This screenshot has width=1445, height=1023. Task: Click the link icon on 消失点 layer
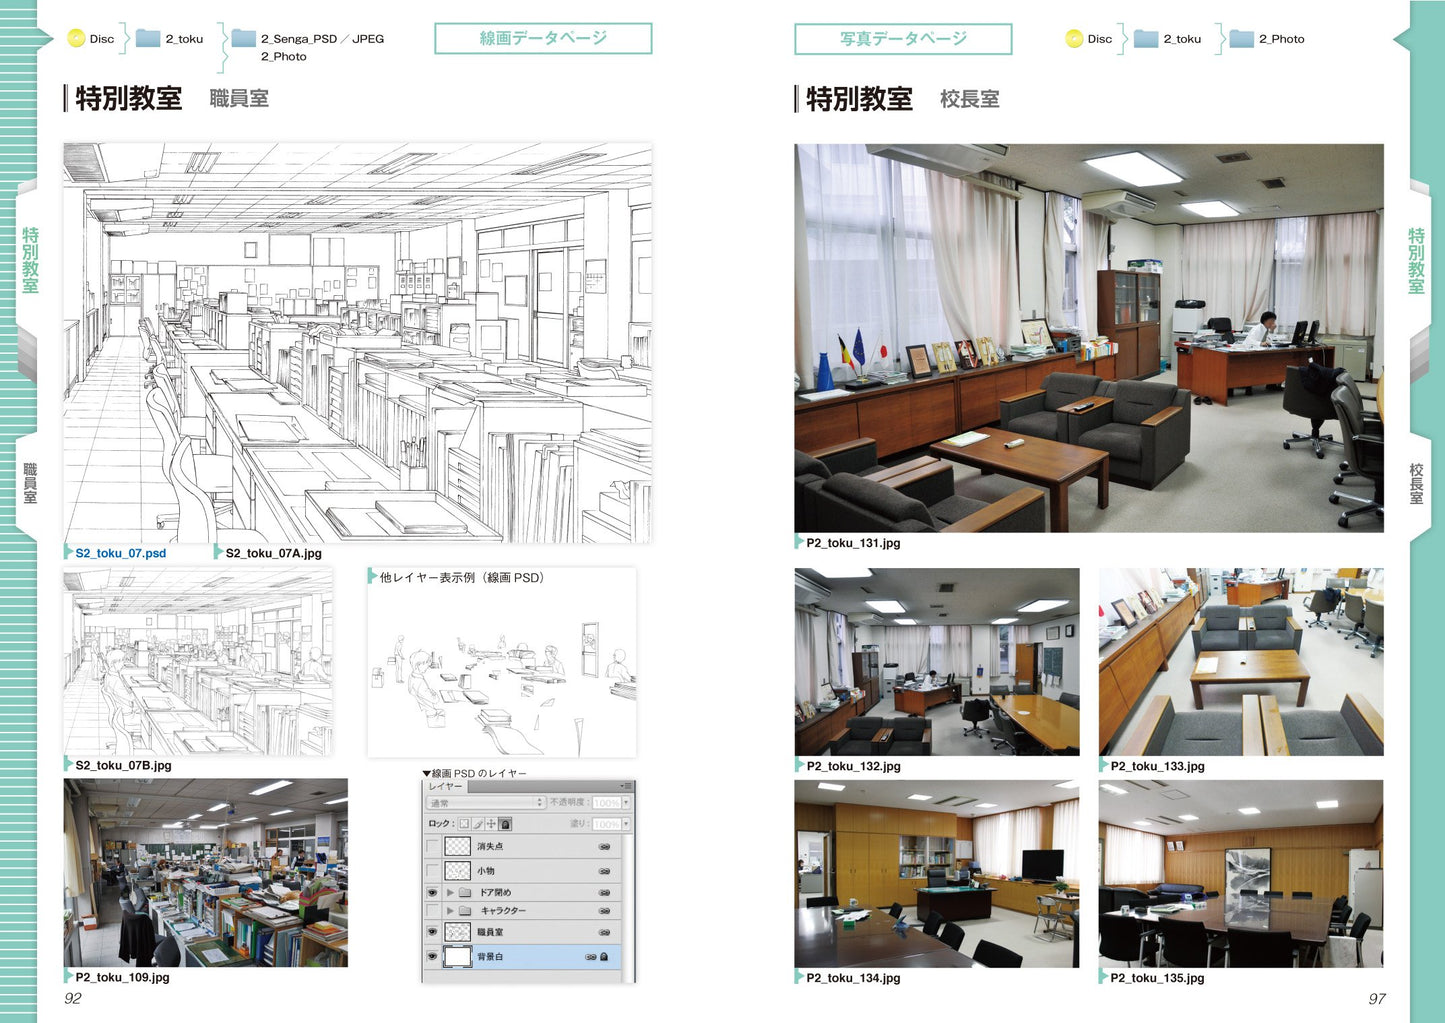click(x=604, y=847)
